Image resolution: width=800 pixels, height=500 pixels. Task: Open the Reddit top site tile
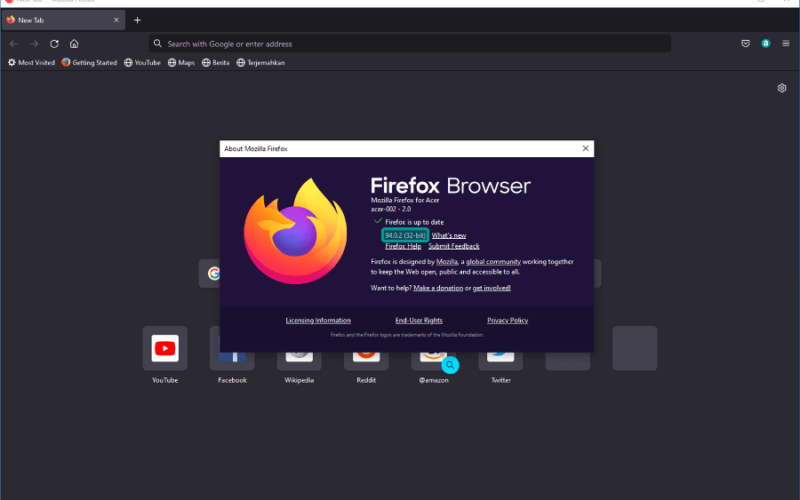pyautogui.click(x=366, y=360)
